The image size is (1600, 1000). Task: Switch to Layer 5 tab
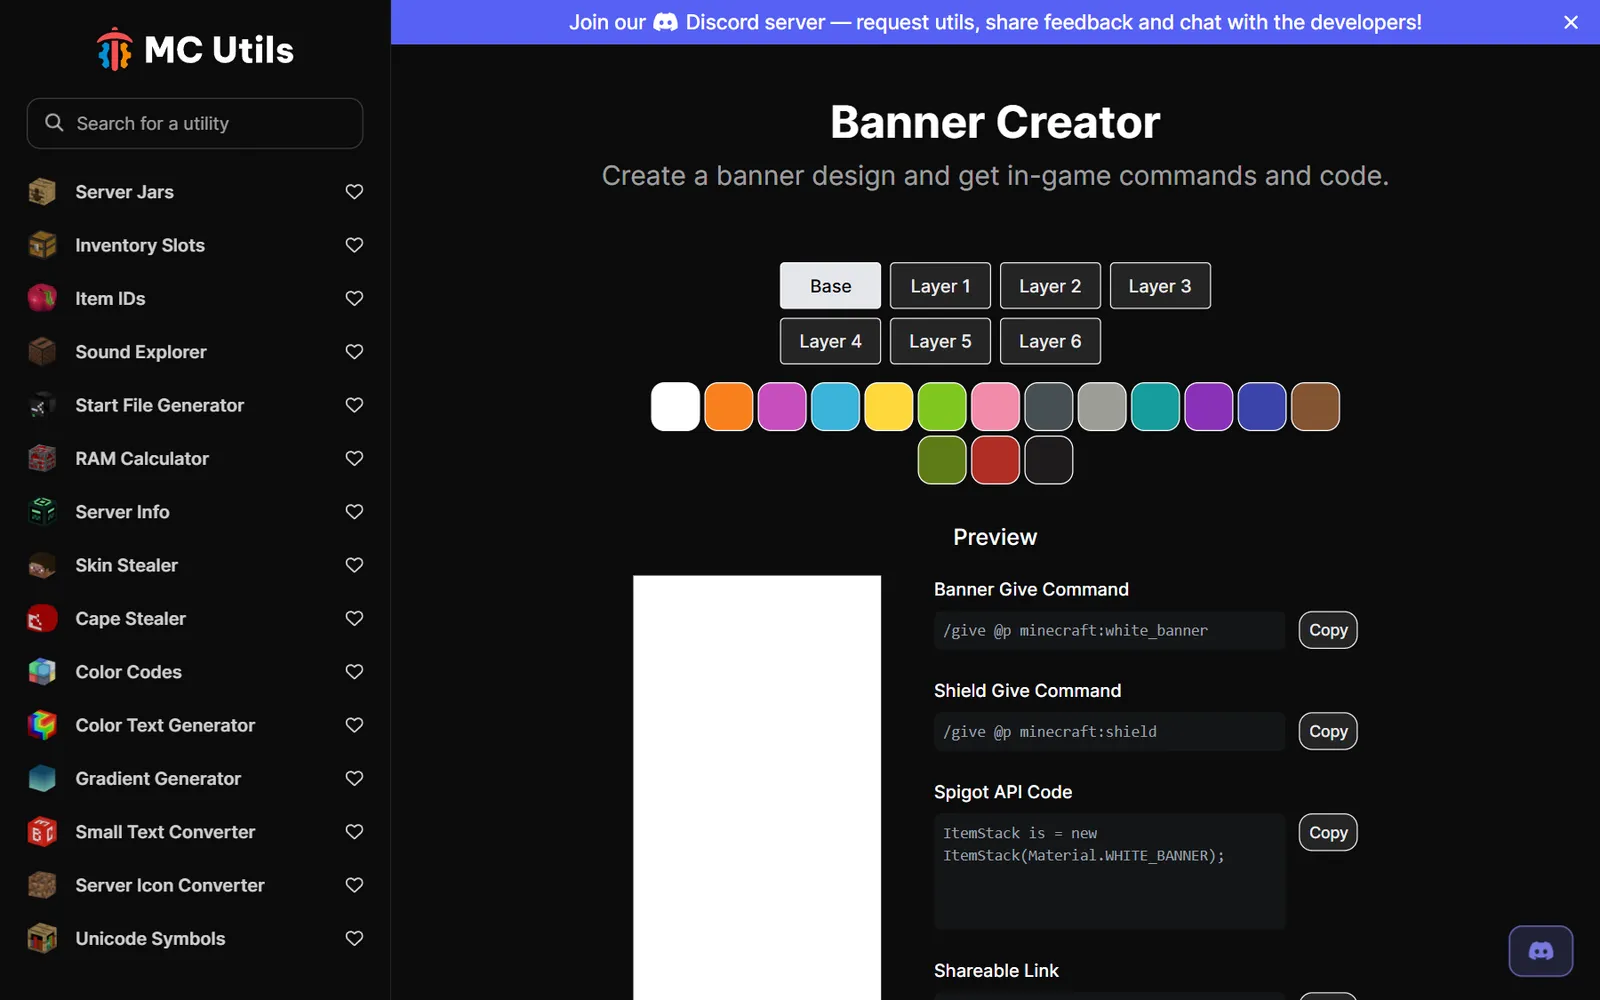(940, 341)
